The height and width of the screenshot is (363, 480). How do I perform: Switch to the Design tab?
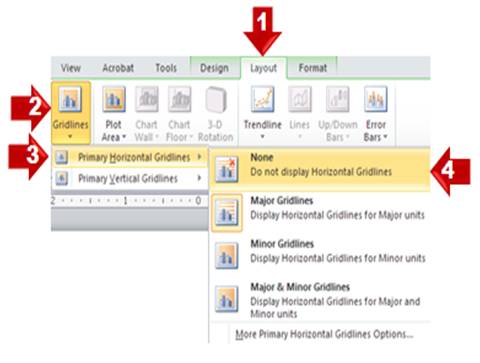pyautogui.click(x=214, y=68)
